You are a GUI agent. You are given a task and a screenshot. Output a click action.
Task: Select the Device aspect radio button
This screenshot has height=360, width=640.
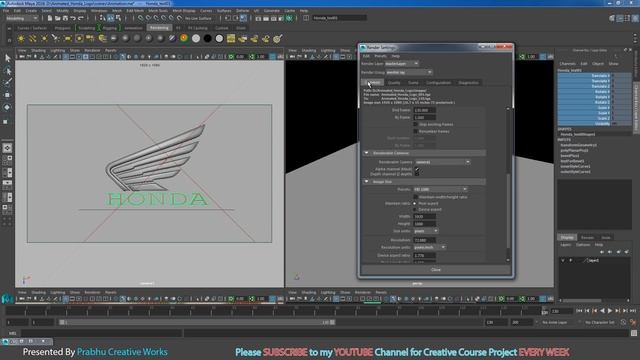pyautogui.click(x=415, y=209)
